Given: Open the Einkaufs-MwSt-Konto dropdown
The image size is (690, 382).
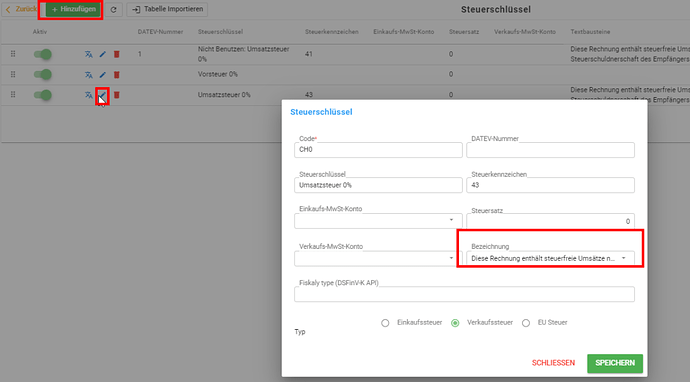Looking at the screenshot, I should pyautogui.click(x=378, y=220).
